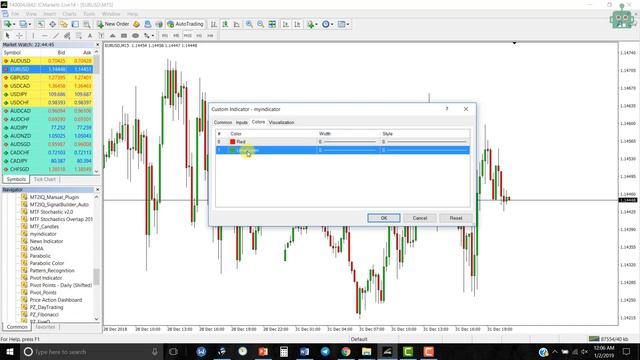Select the horizontal line drawing tool
Viewport: 640px width, 360px height.
(x=44, y=36)
